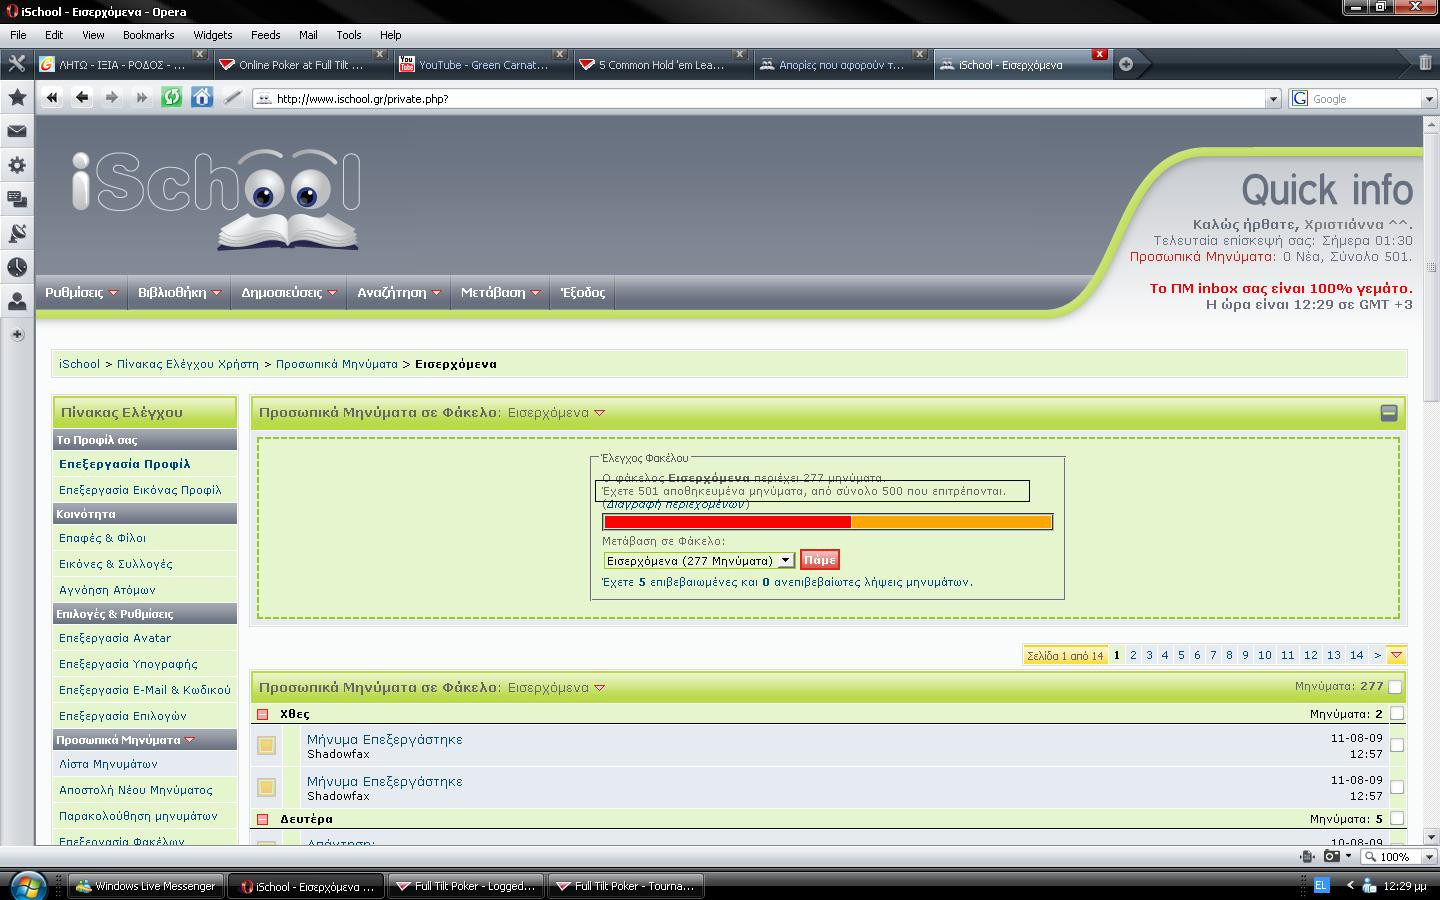
Task: Open the Contacts person panel in sidebar
Action: click(17, 301)
